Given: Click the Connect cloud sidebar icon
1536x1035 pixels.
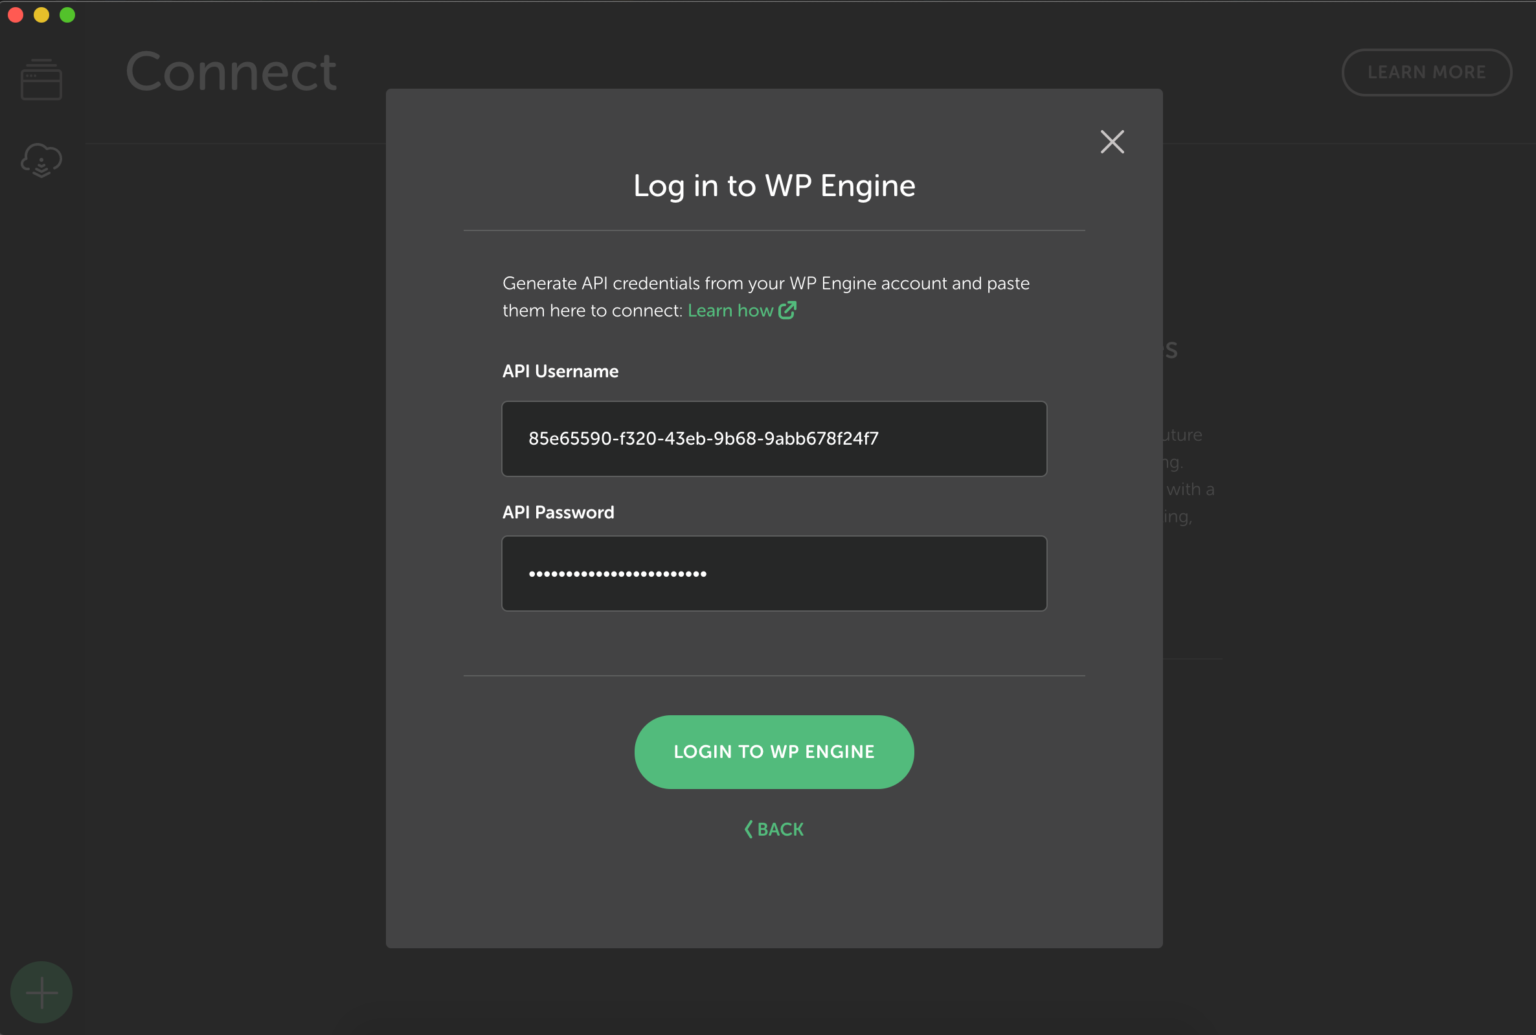Looking at the screenshot, I should click(41, 160).
